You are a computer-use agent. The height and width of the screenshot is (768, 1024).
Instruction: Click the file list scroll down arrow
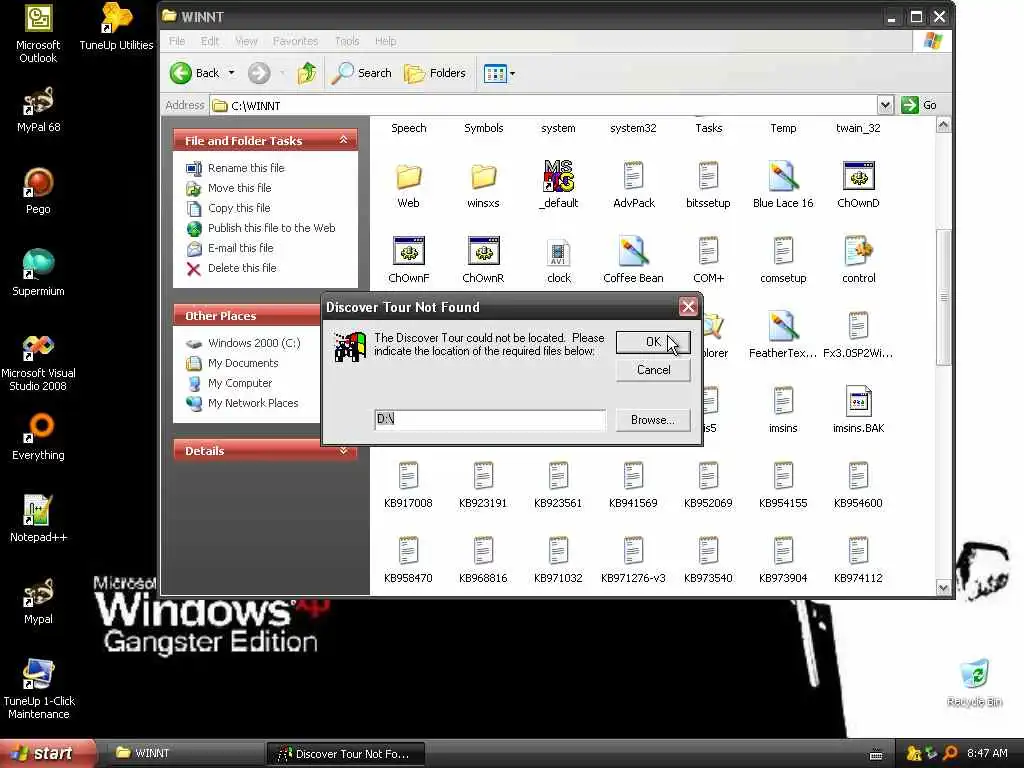(943, 587)
